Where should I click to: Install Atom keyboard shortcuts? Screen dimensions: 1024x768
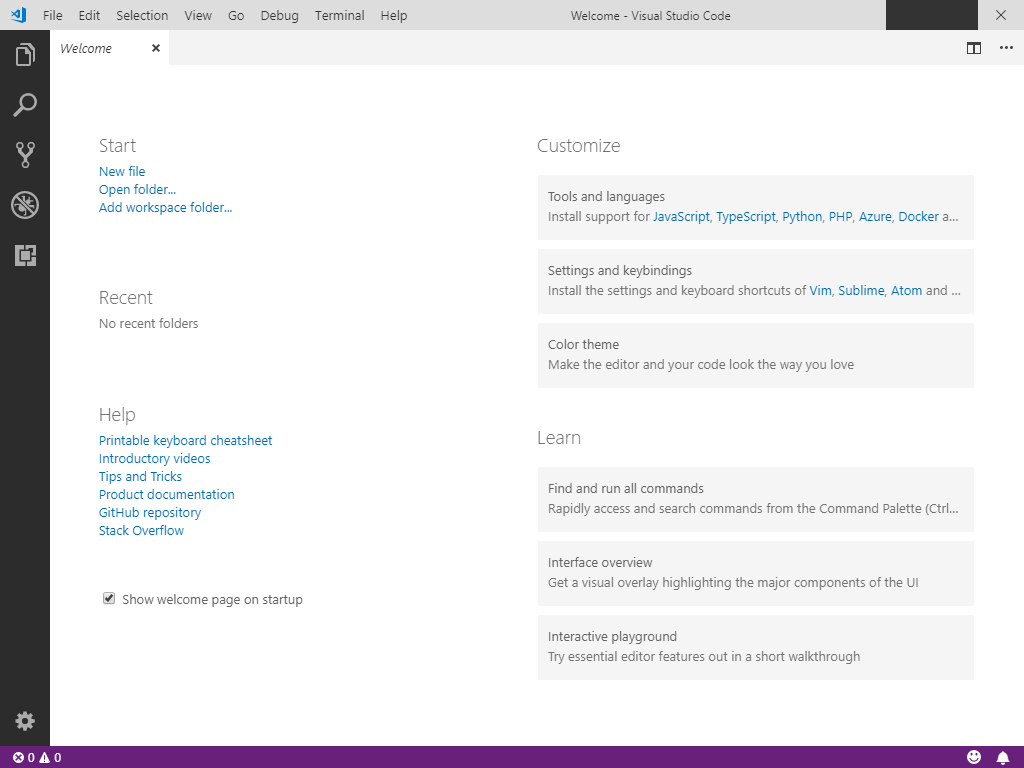coord(906,291)
